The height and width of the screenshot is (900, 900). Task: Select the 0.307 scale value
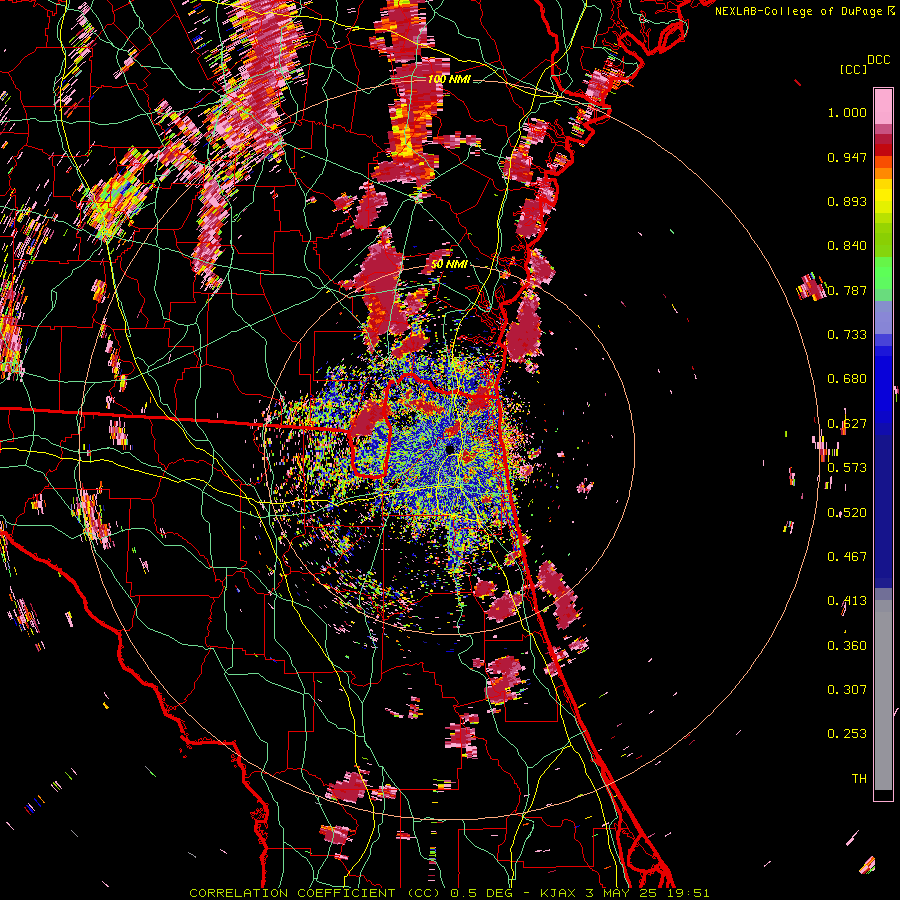(847, 690)
